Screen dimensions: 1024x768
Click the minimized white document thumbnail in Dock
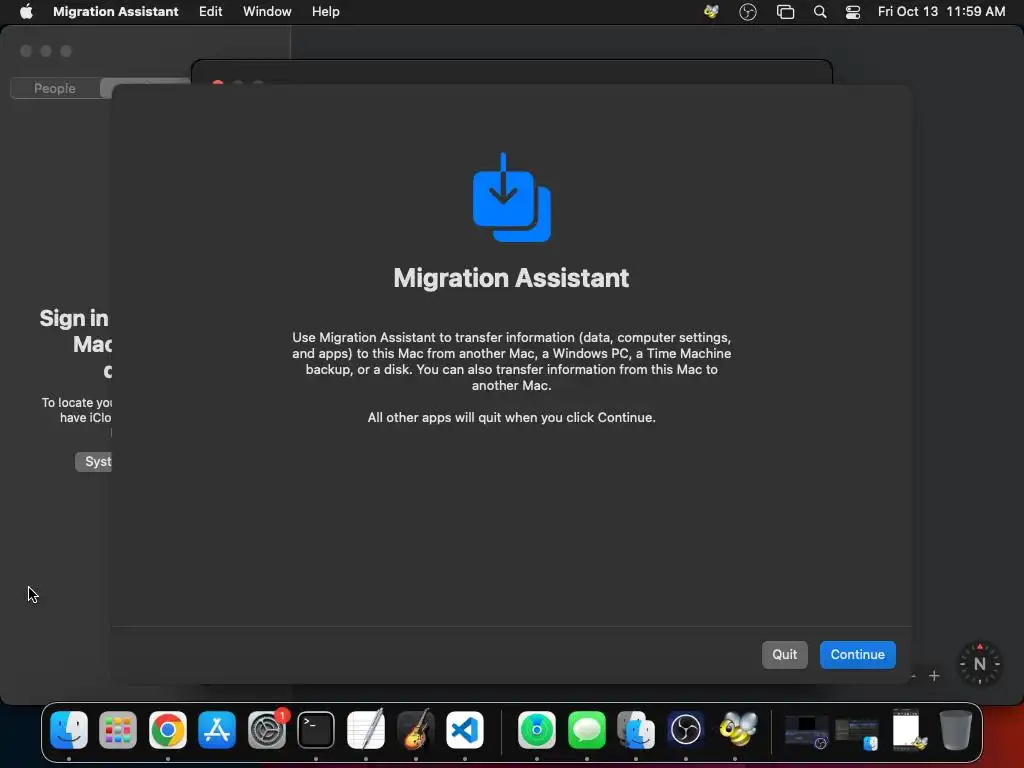click(908, 729)
